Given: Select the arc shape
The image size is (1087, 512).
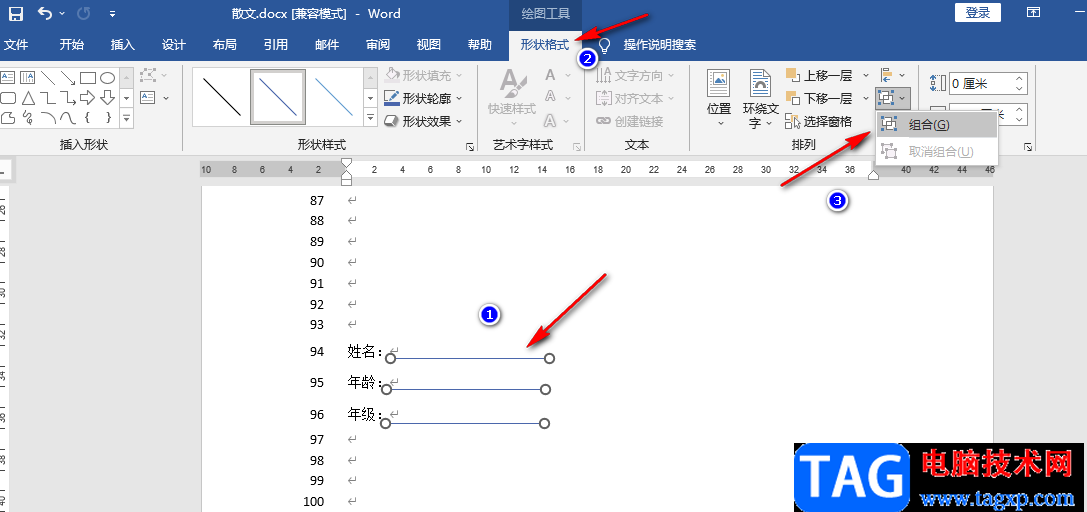Looking at the screenshot, I should [48, 116].
